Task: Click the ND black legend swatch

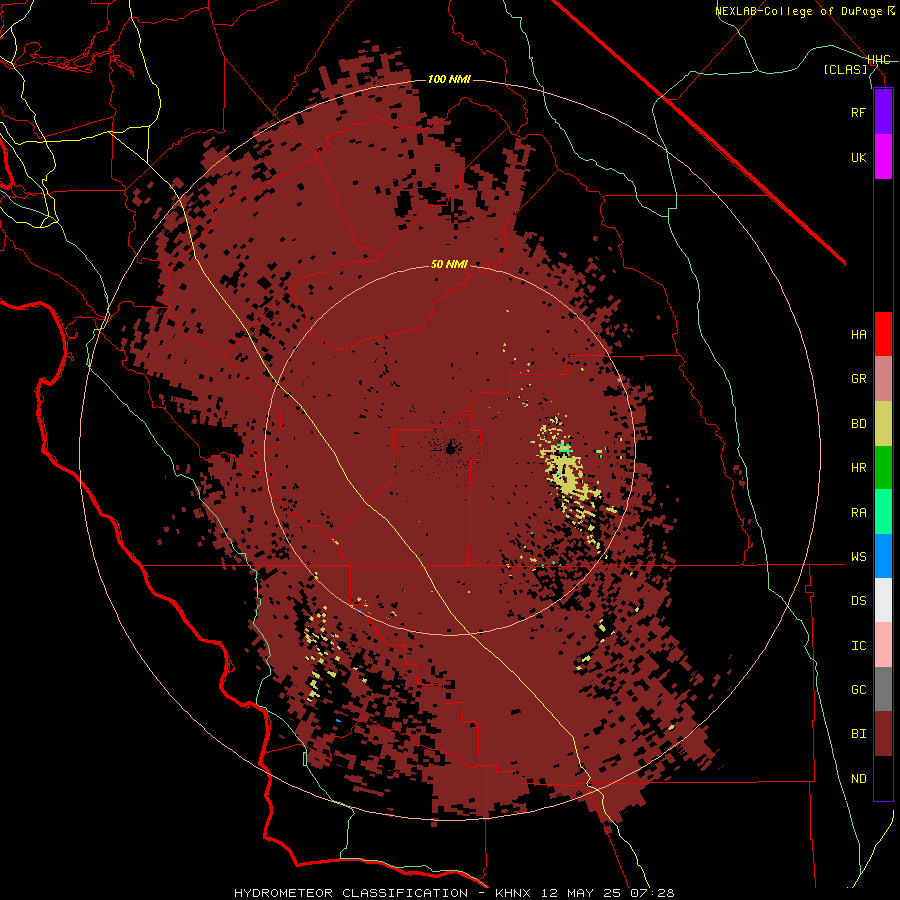Action: pos(883,778)
